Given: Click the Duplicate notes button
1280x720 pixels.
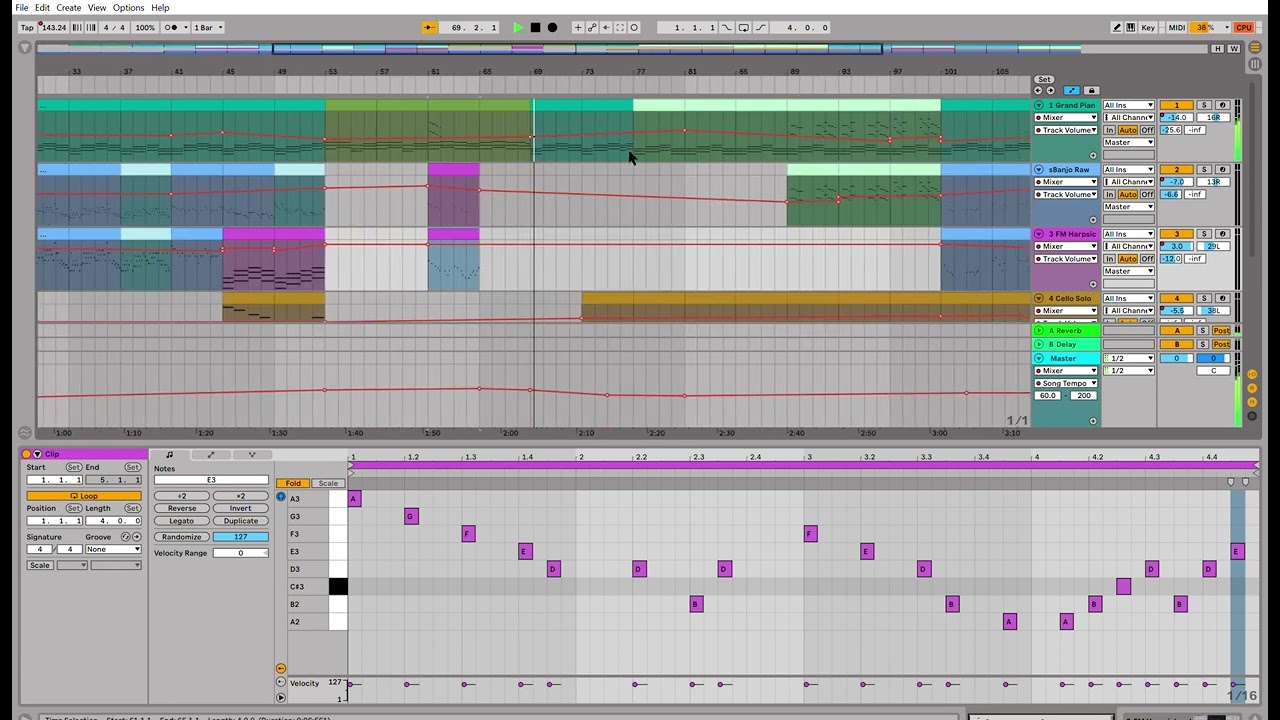Looking at the screenshot, I should pyautogui.click(x=240, y=521).
